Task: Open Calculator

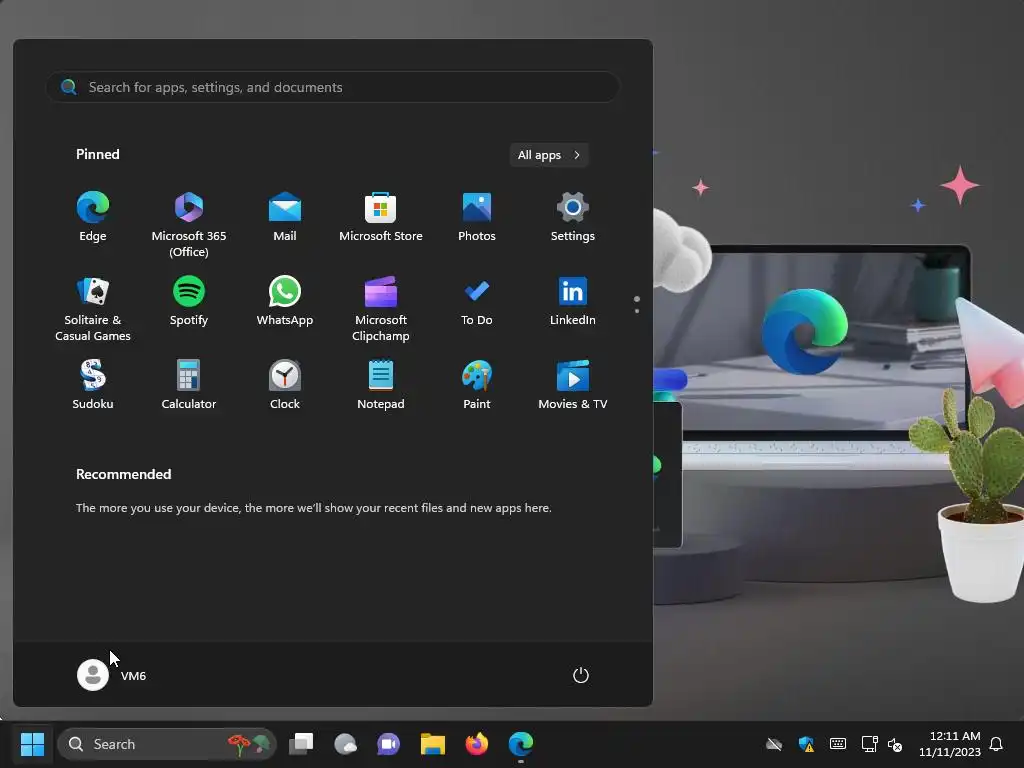Action: coord(189,385)
